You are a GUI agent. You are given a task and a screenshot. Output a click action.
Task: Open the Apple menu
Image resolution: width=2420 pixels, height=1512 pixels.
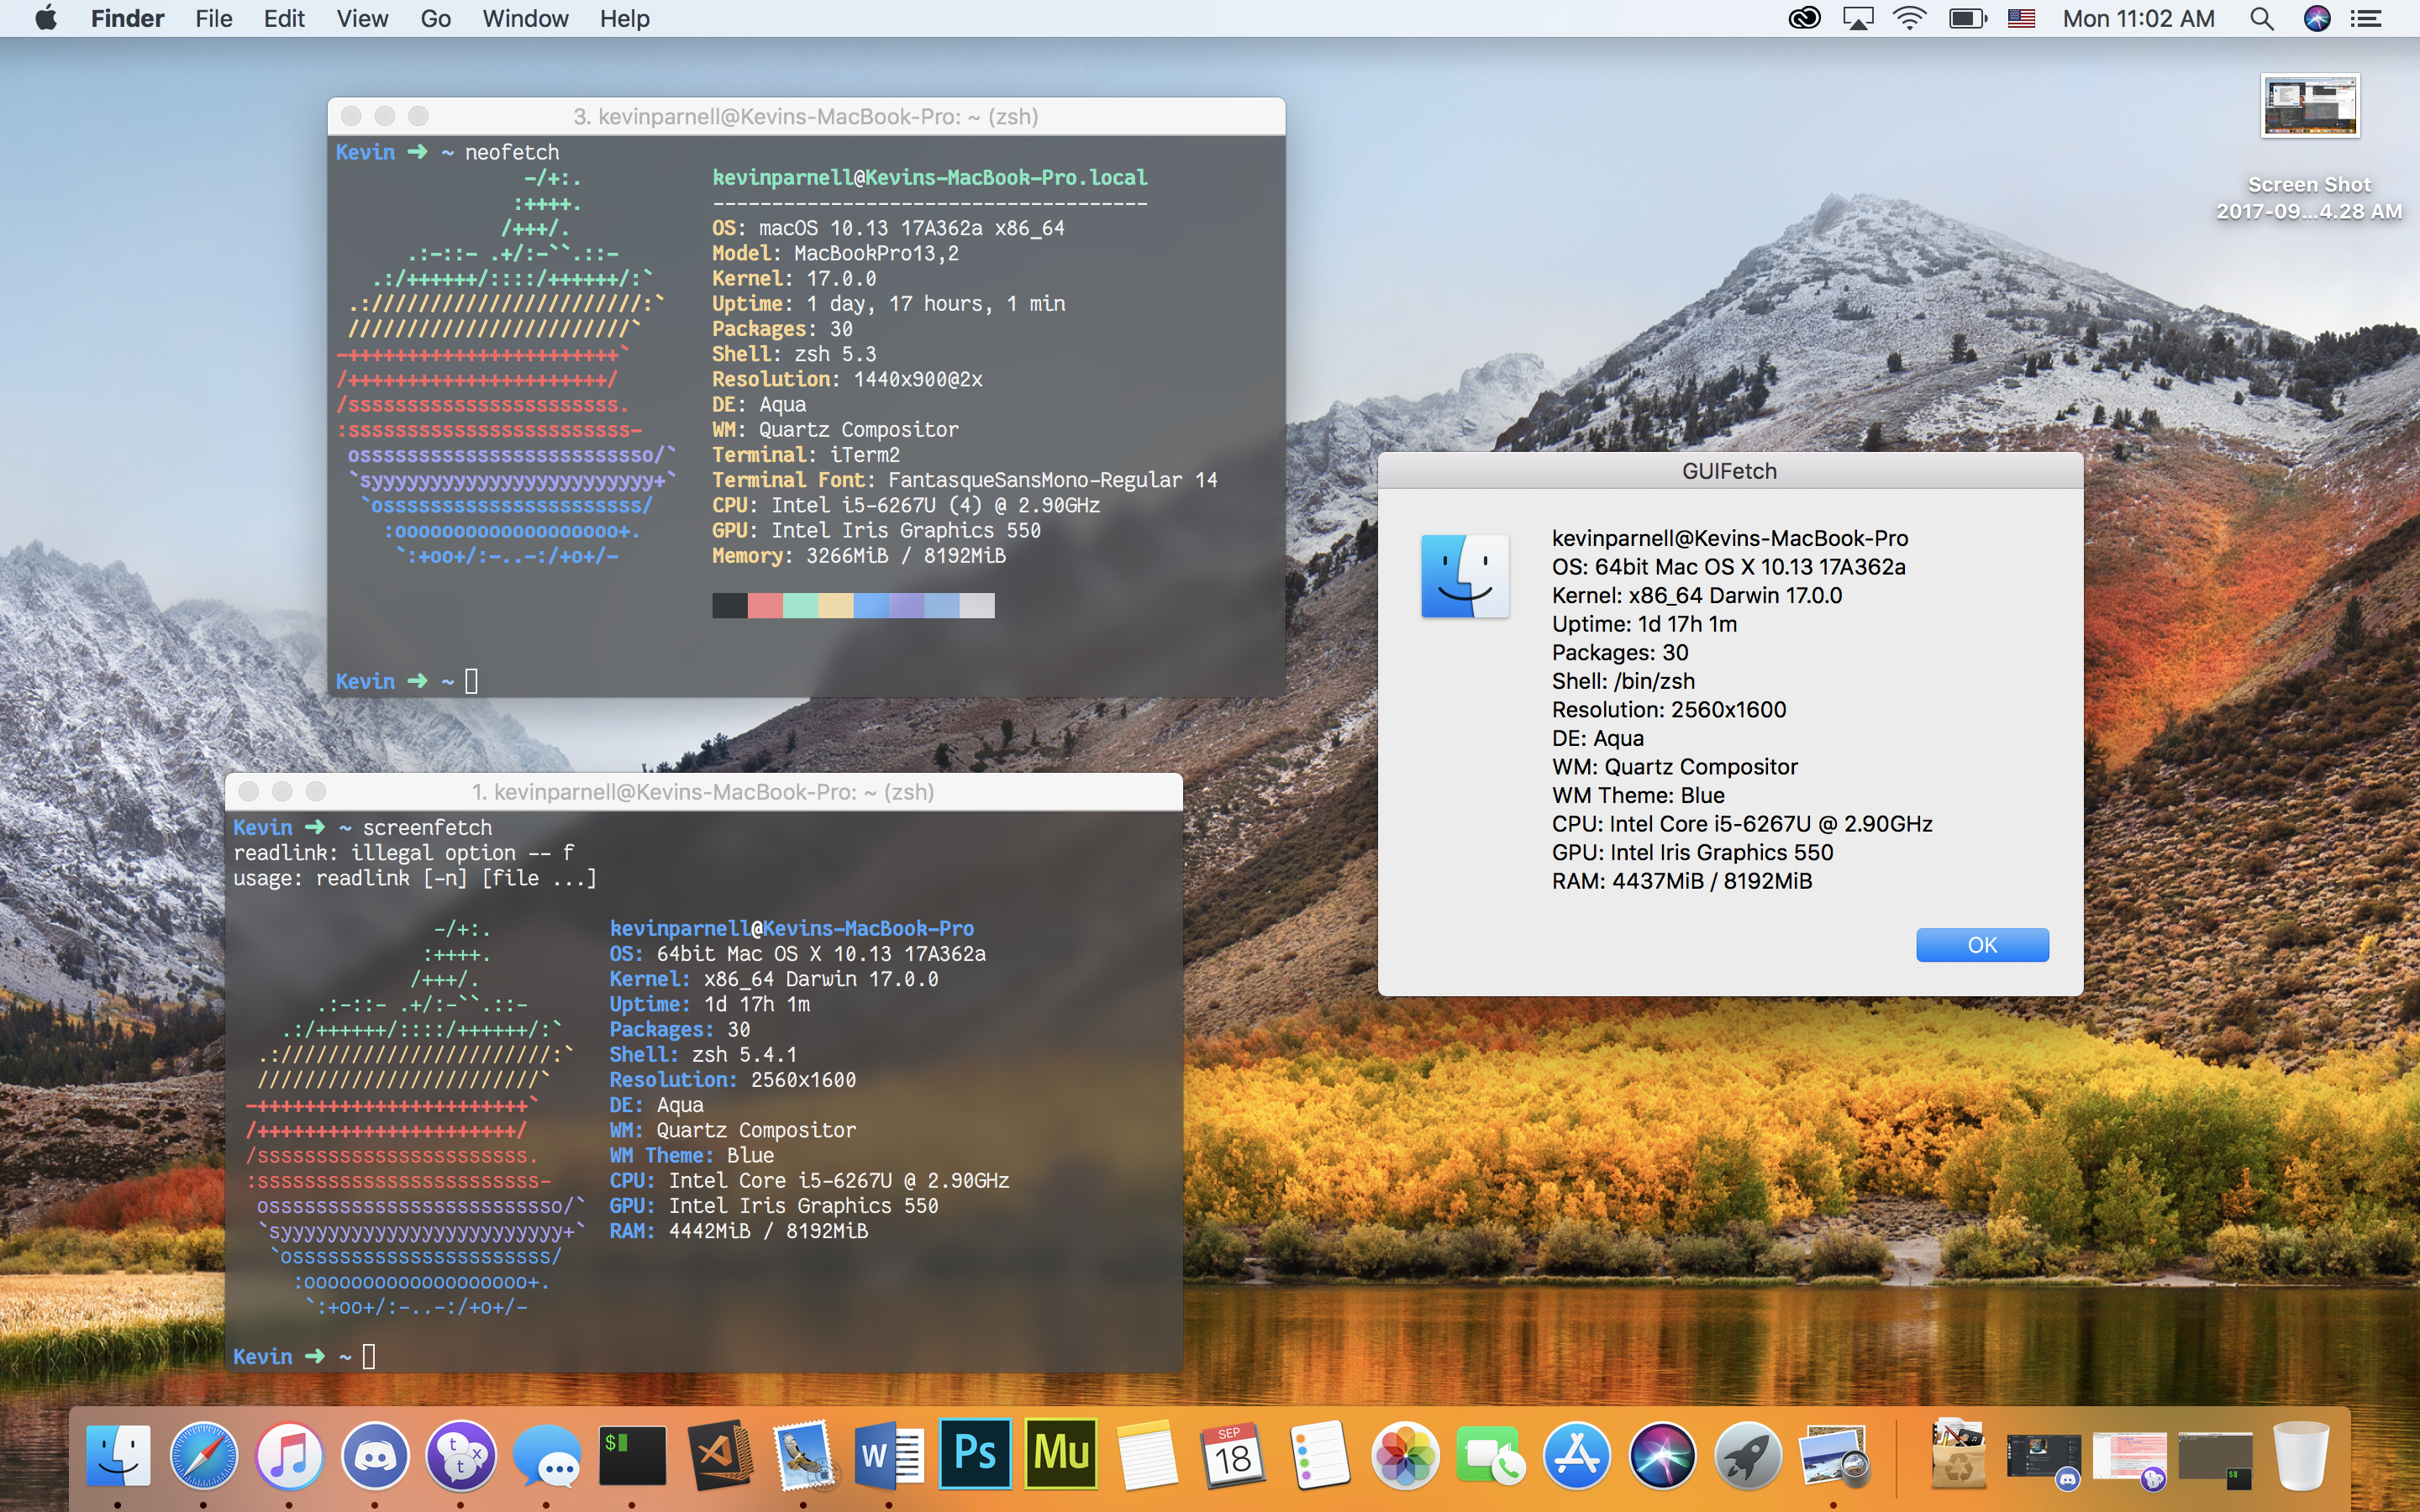46,18
